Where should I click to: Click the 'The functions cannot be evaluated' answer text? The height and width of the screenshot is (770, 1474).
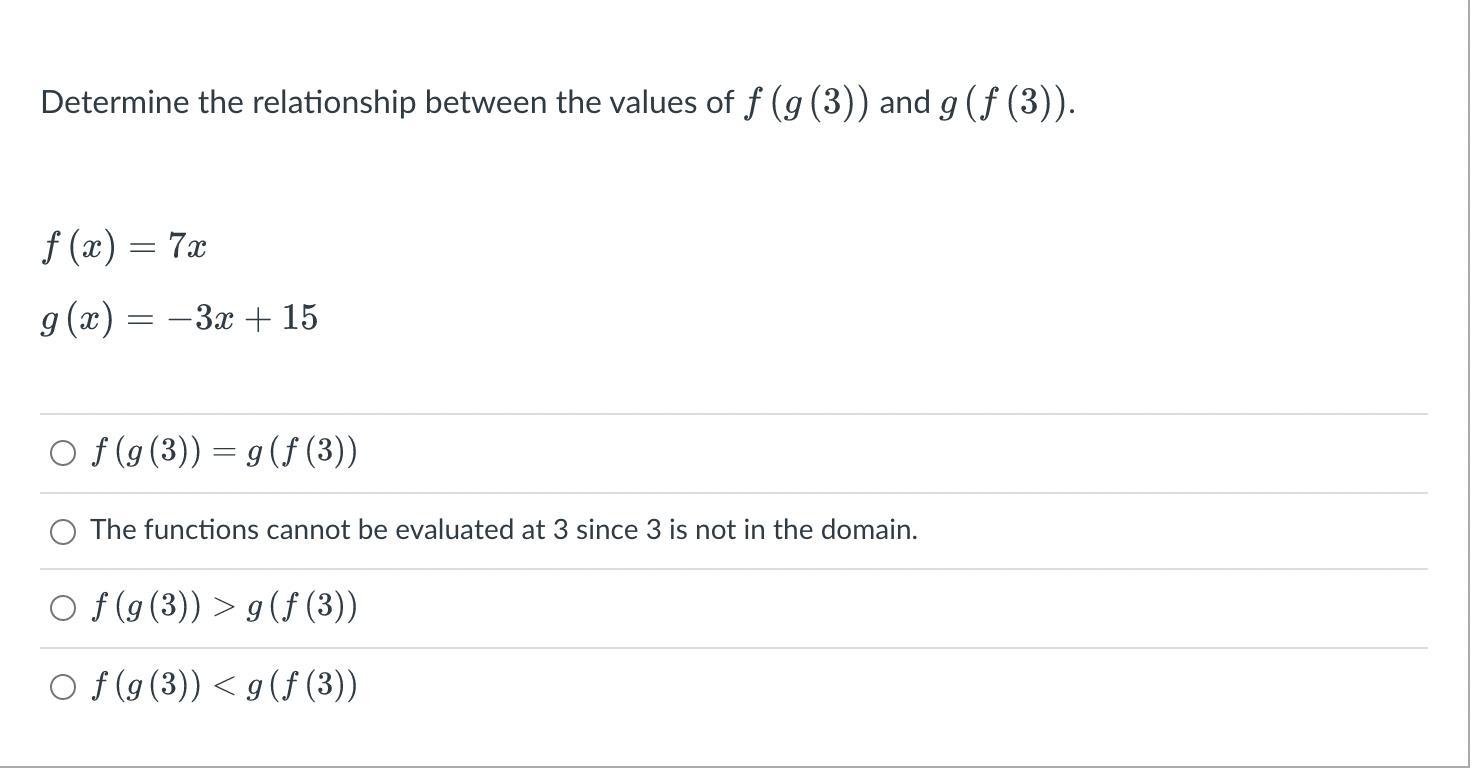[x=504, y=530]
